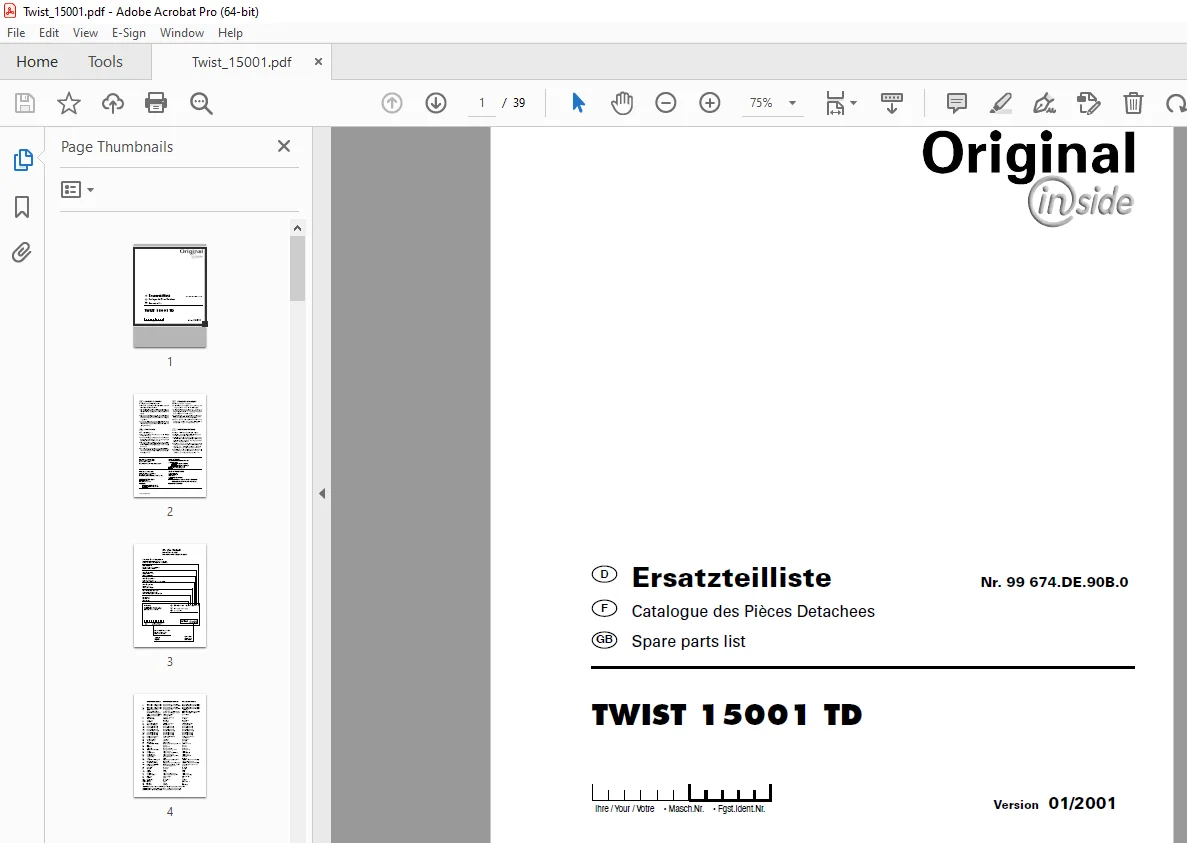Go to next page arrow

pyautogui.click(x=436, y=103)
